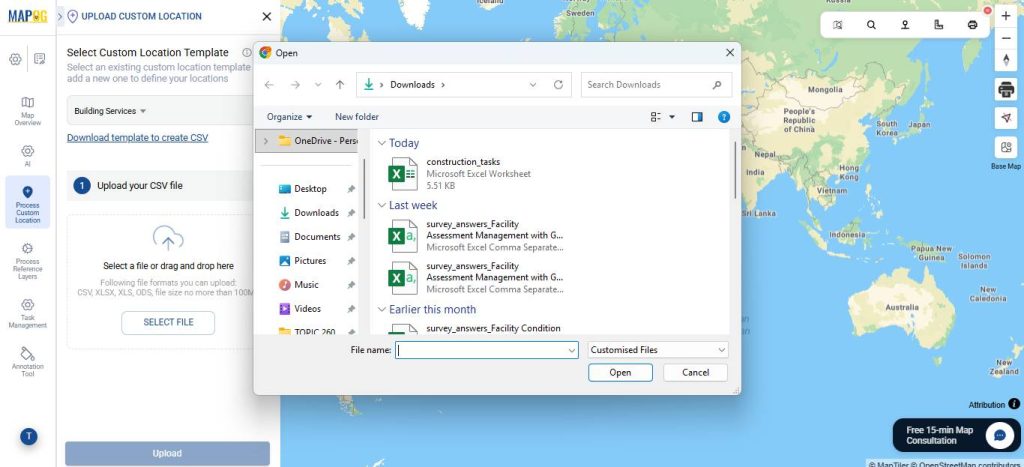The height and width of the screenshot is (467, 1024).
Task: Click the measure tool icon in map toolbar
Action: click(x=938, y=25)
